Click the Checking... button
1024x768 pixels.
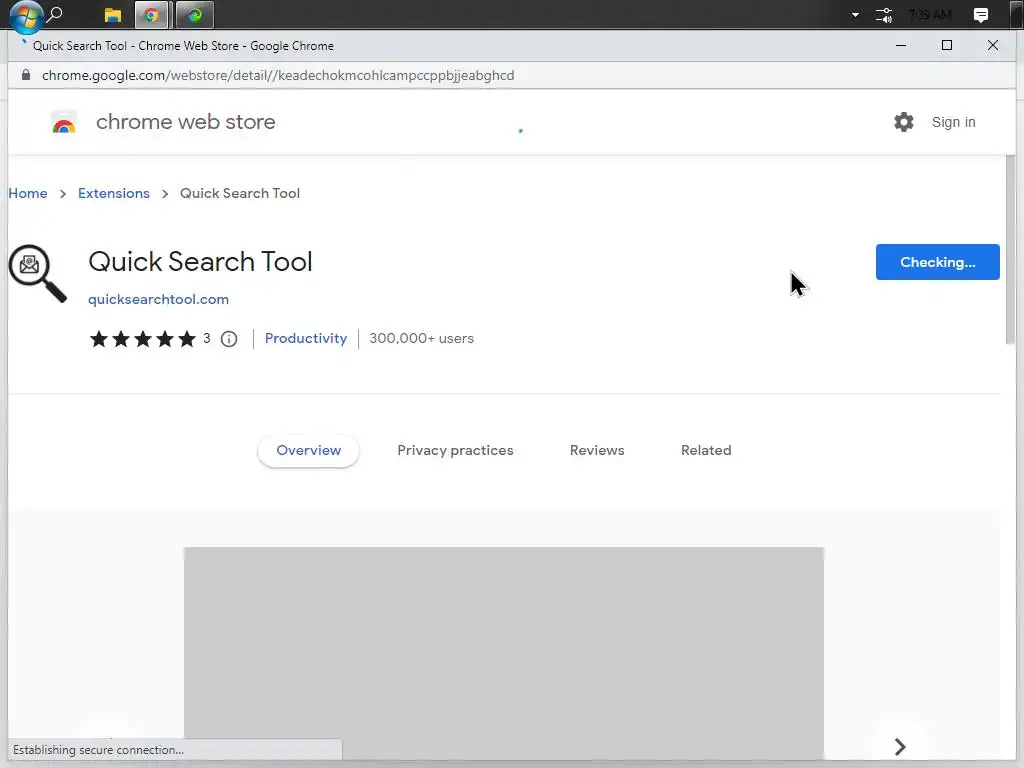[937, 262]
